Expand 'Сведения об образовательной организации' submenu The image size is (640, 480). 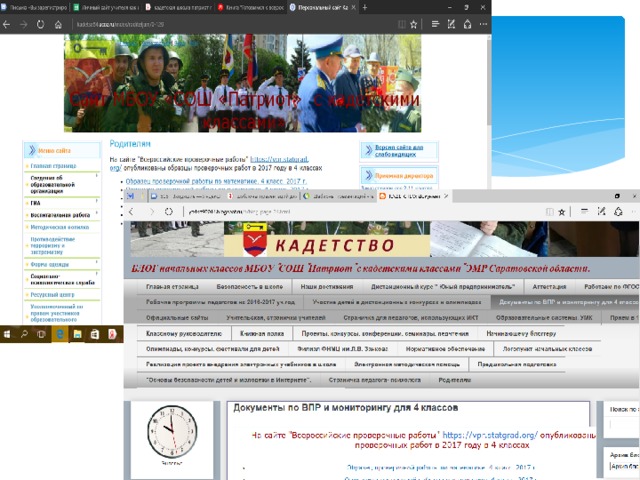[97, 176]
